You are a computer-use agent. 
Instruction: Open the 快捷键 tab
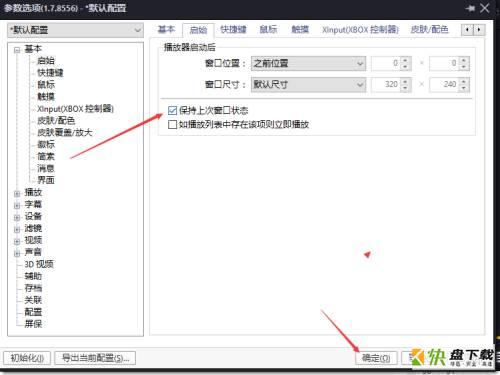click(x=233, y=29)
